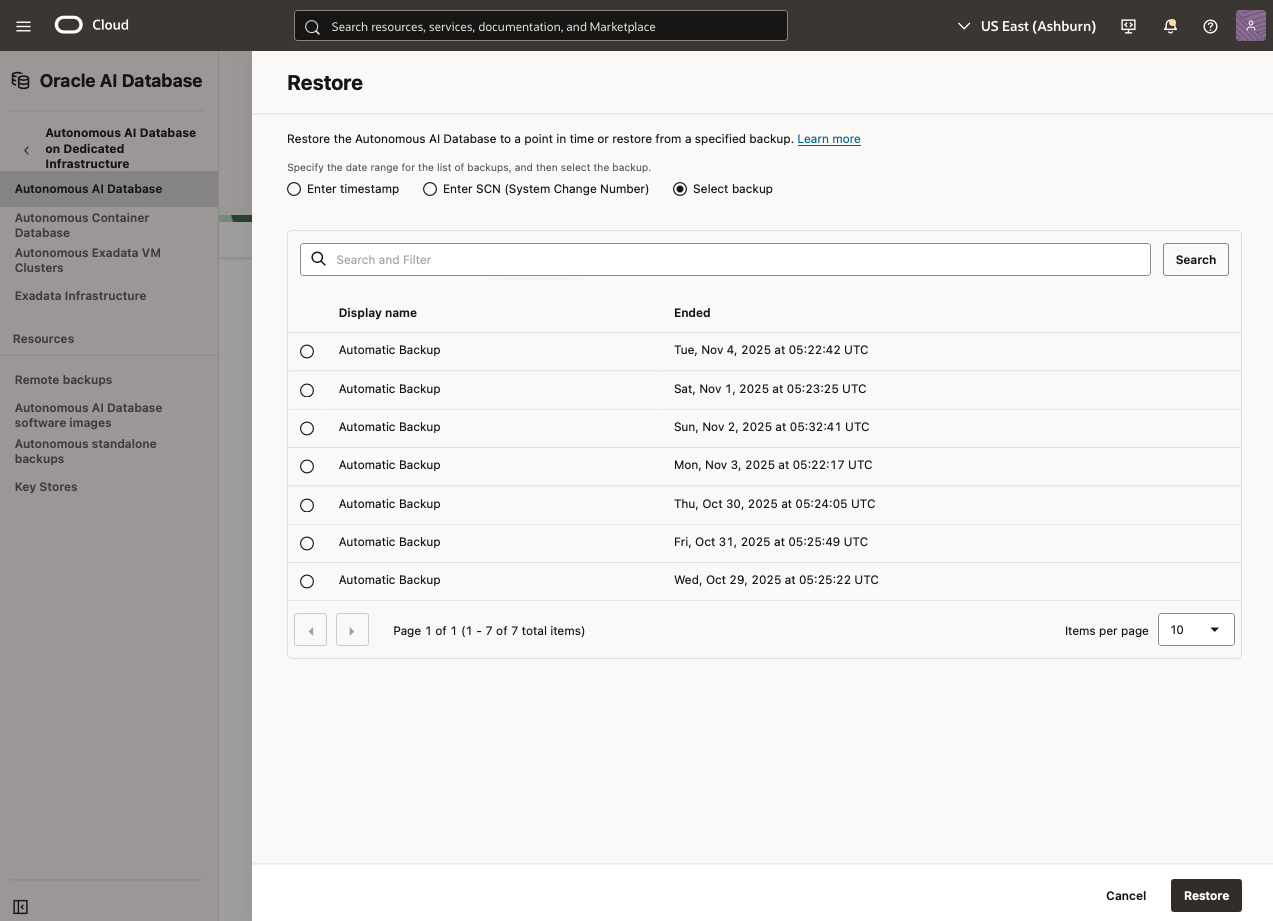
Task: Open the Learn more link
Action: 829,139
